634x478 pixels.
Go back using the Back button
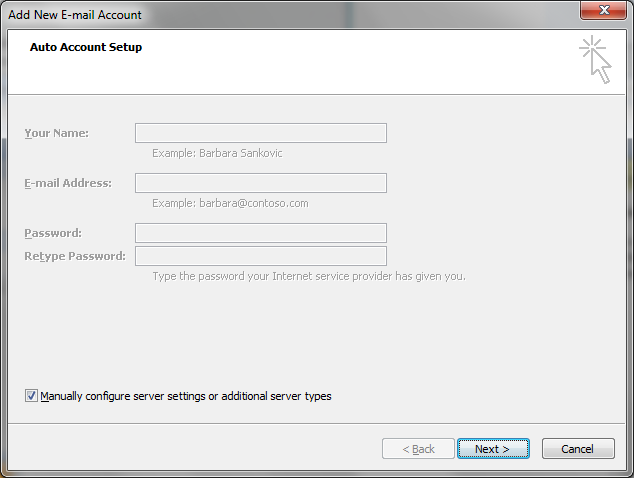click(418, 449)
